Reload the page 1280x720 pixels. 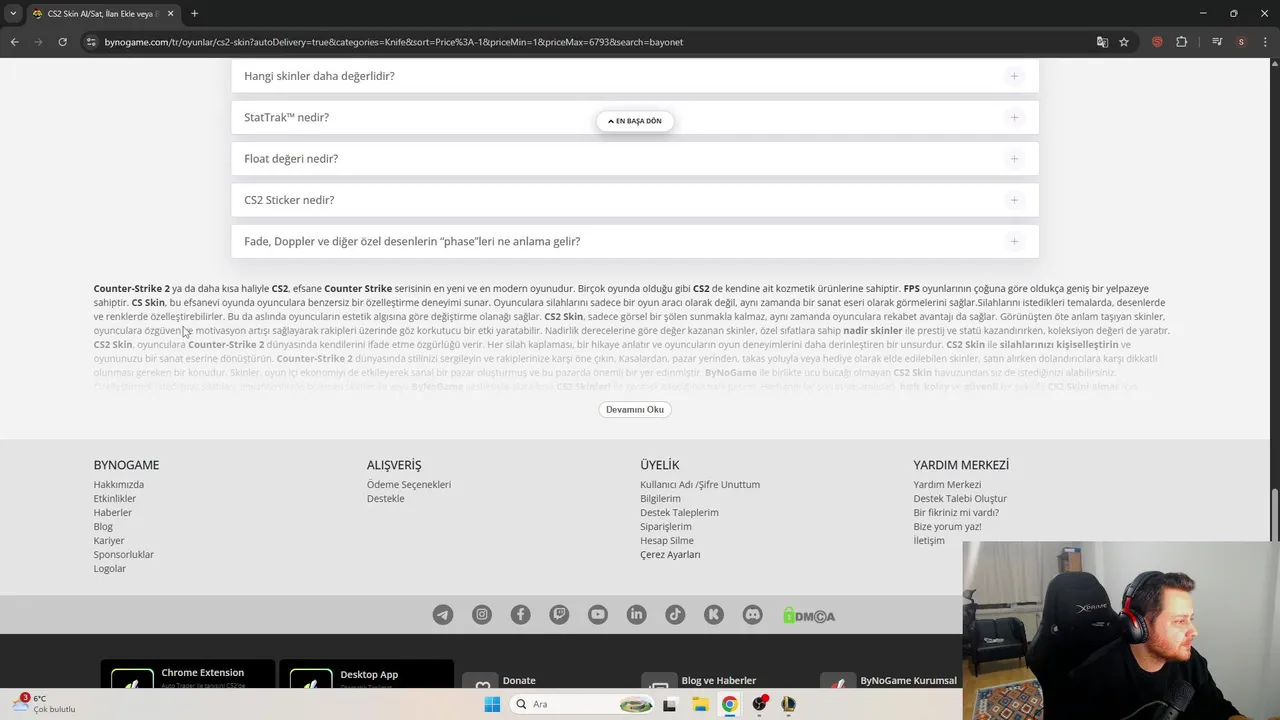[62, 42]
